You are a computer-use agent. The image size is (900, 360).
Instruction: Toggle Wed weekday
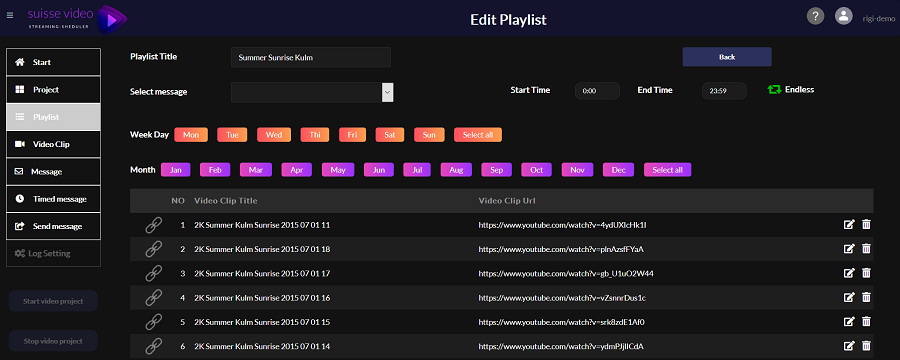tap(274, 135)
